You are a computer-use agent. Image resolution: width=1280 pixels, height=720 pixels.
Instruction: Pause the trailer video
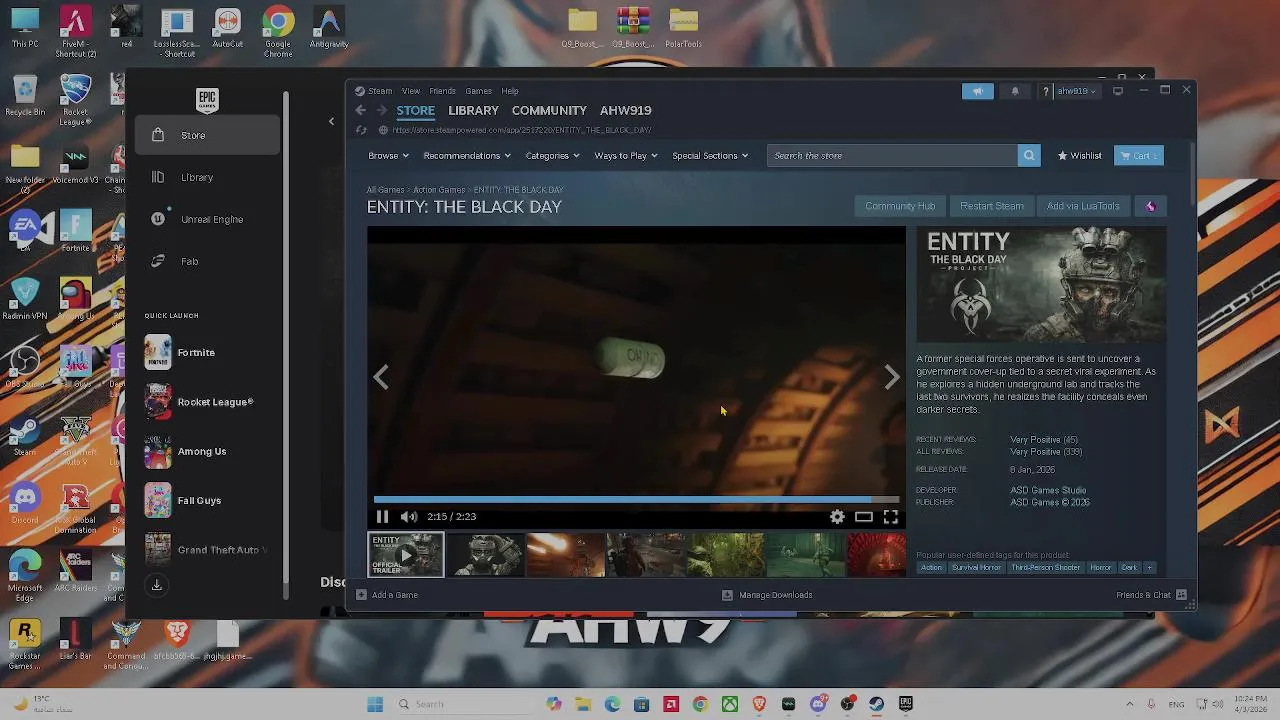(x=382, y=517)
